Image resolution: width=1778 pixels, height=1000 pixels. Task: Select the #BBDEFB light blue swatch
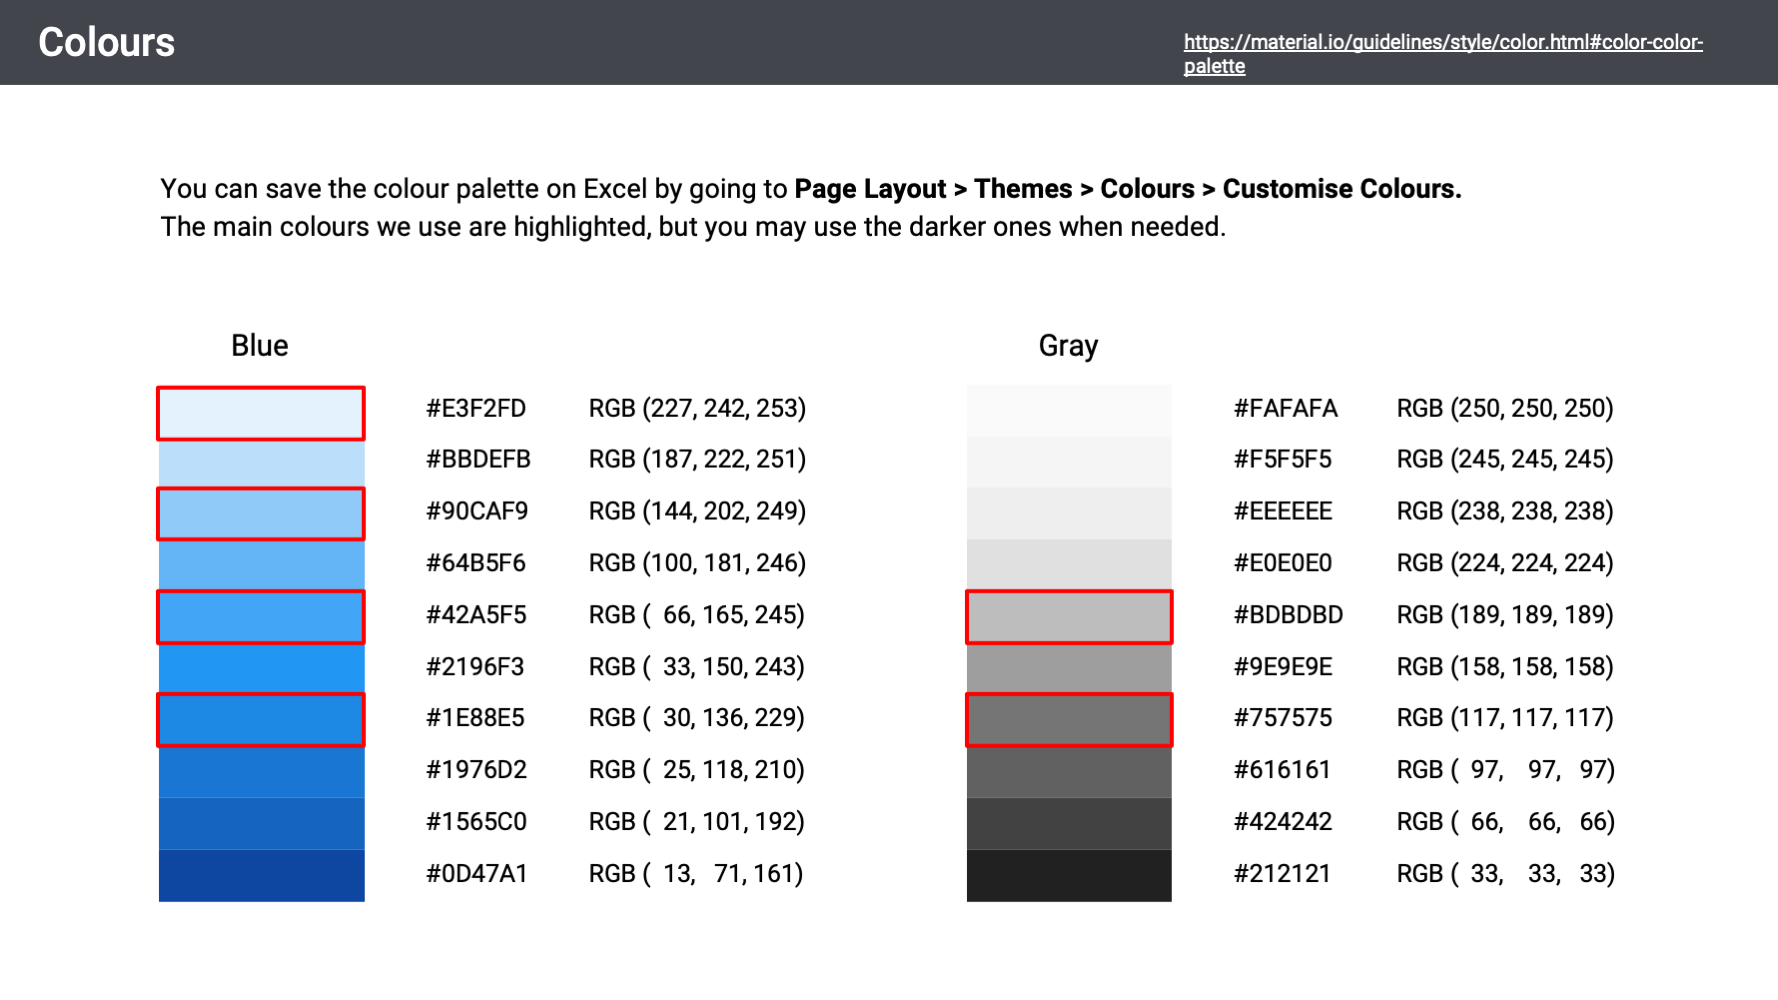tap(261, 463)
